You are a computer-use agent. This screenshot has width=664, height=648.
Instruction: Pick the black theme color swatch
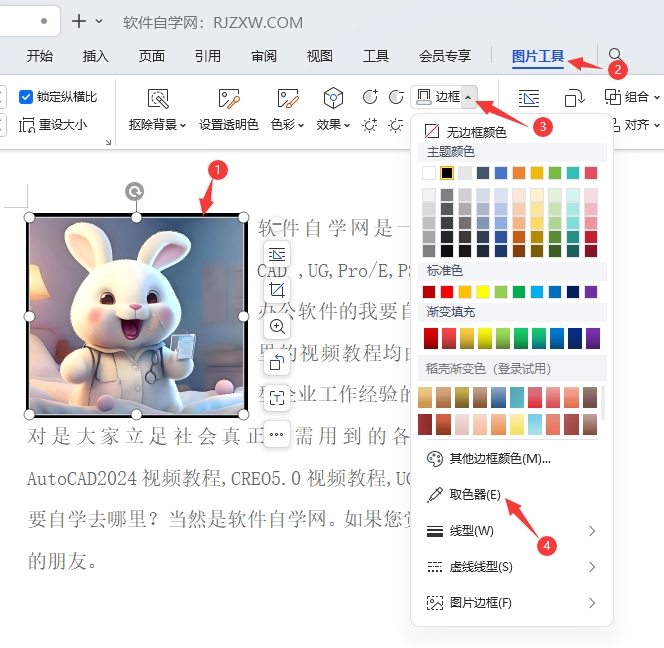[447, 173]
